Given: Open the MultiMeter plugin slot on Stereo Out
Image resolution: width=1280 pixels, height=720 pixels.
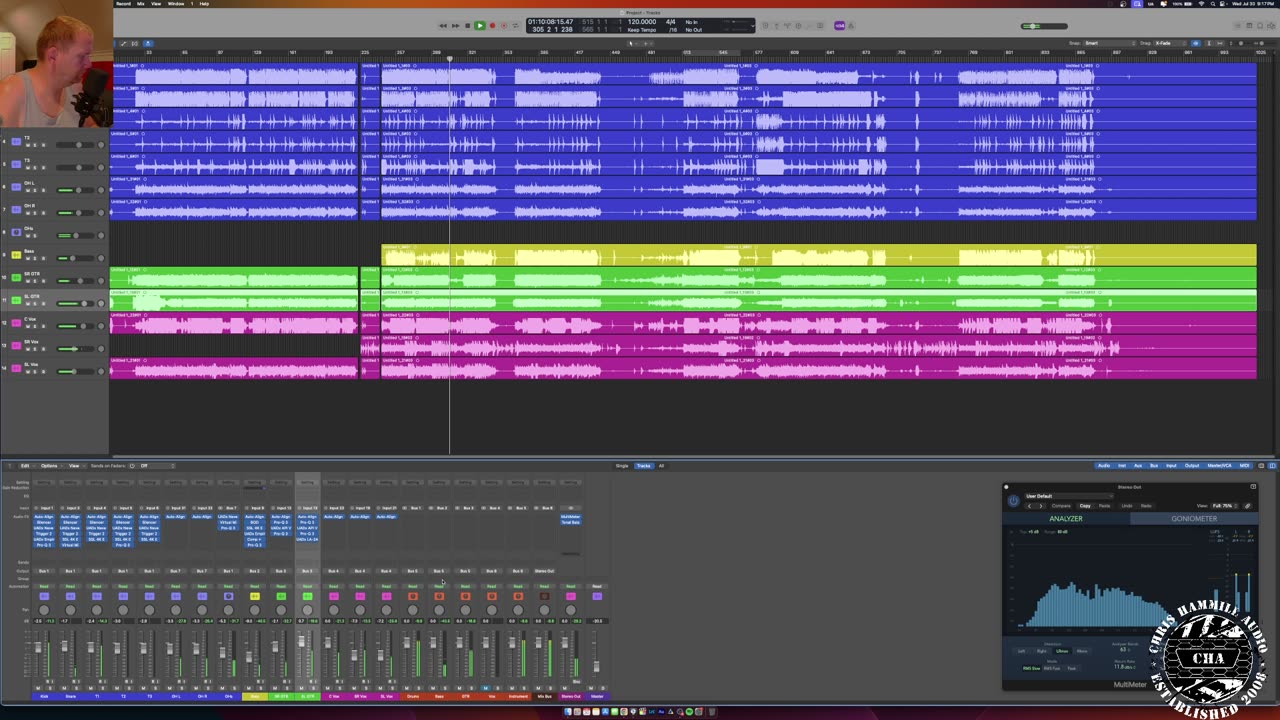Looking at the screenshot, I should click(571, 516).
